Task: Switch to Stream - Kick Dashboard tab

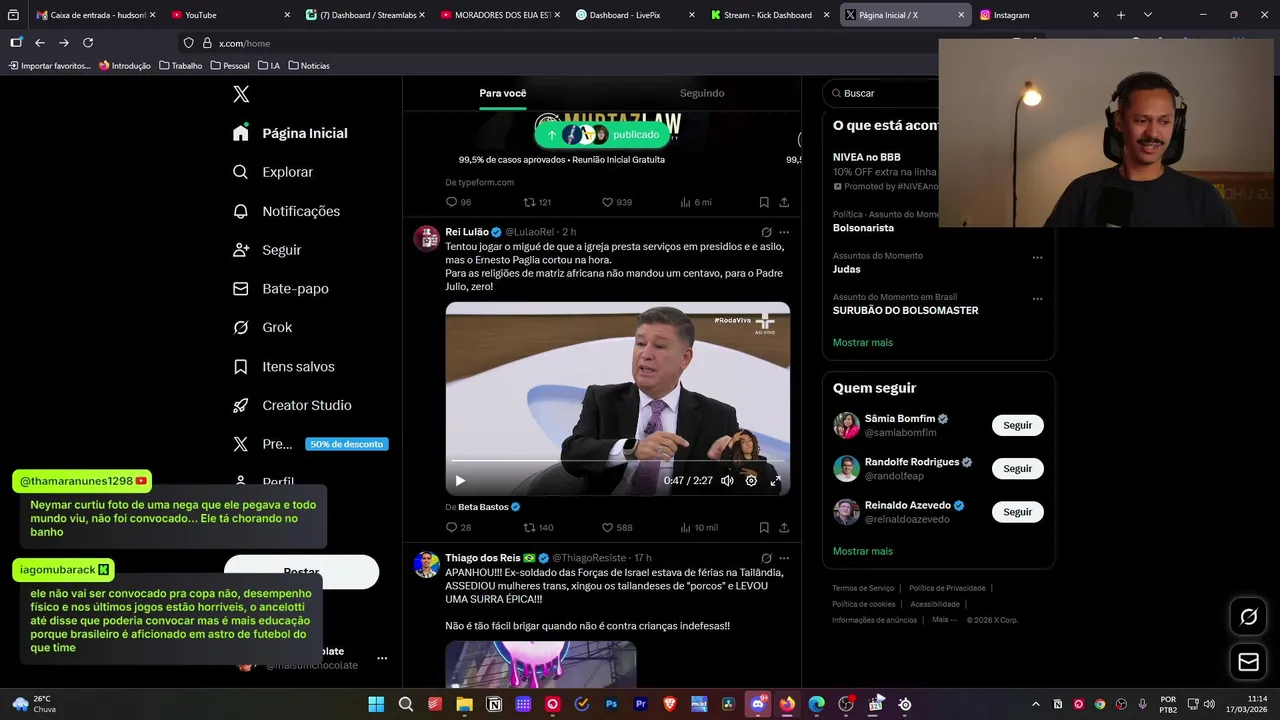Action: pyautogui.click(x=768, y=15)
